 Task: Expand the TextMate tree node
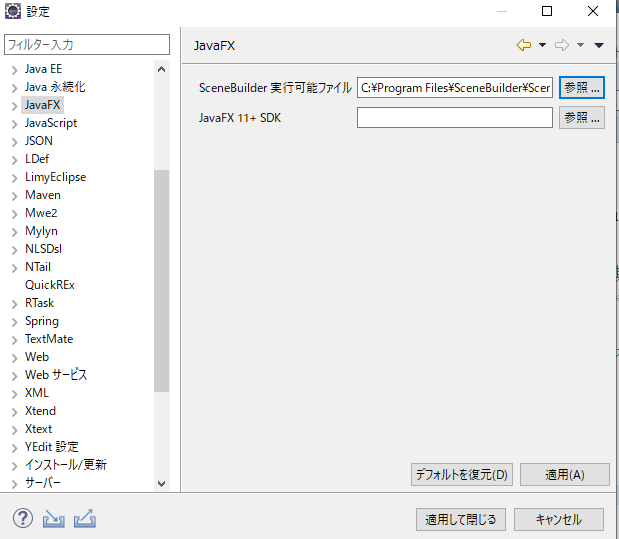pyautogui.click(x=15, y=340)
